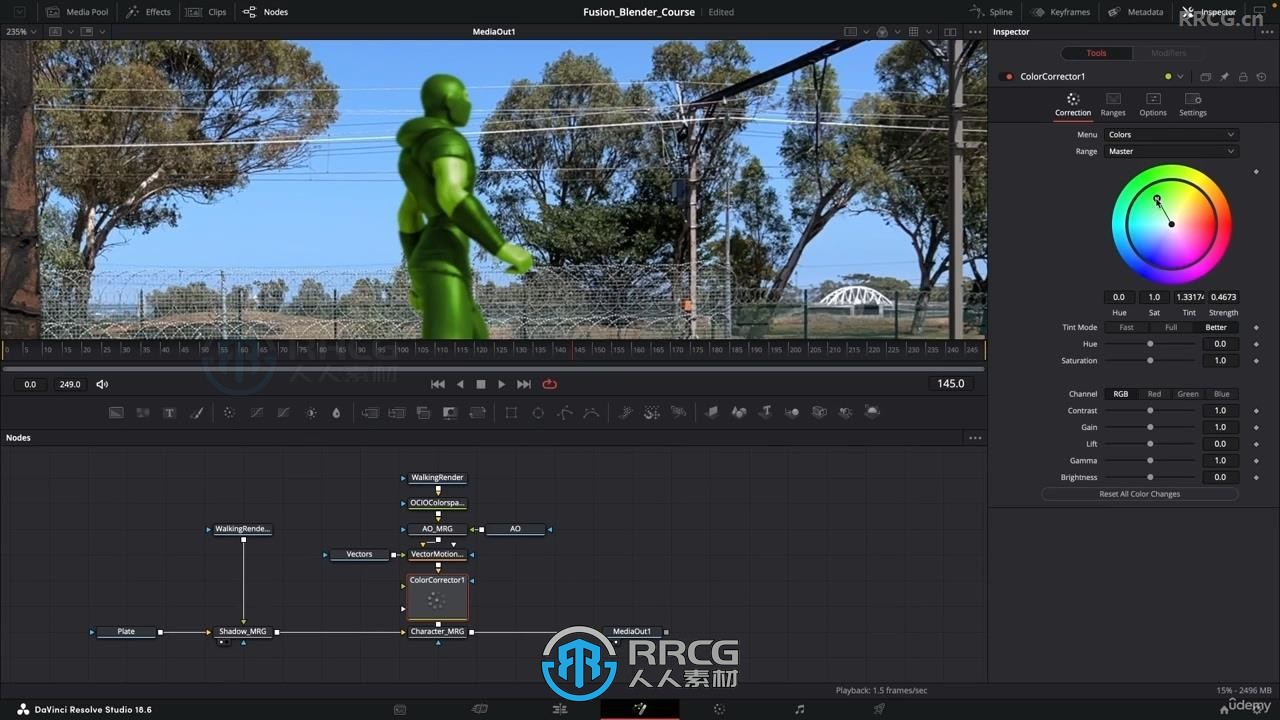Add an Ellipse mask from the toolbar
Image resolution: width=1280 pixels, height=720 pixels.
(x=538, y=412)
